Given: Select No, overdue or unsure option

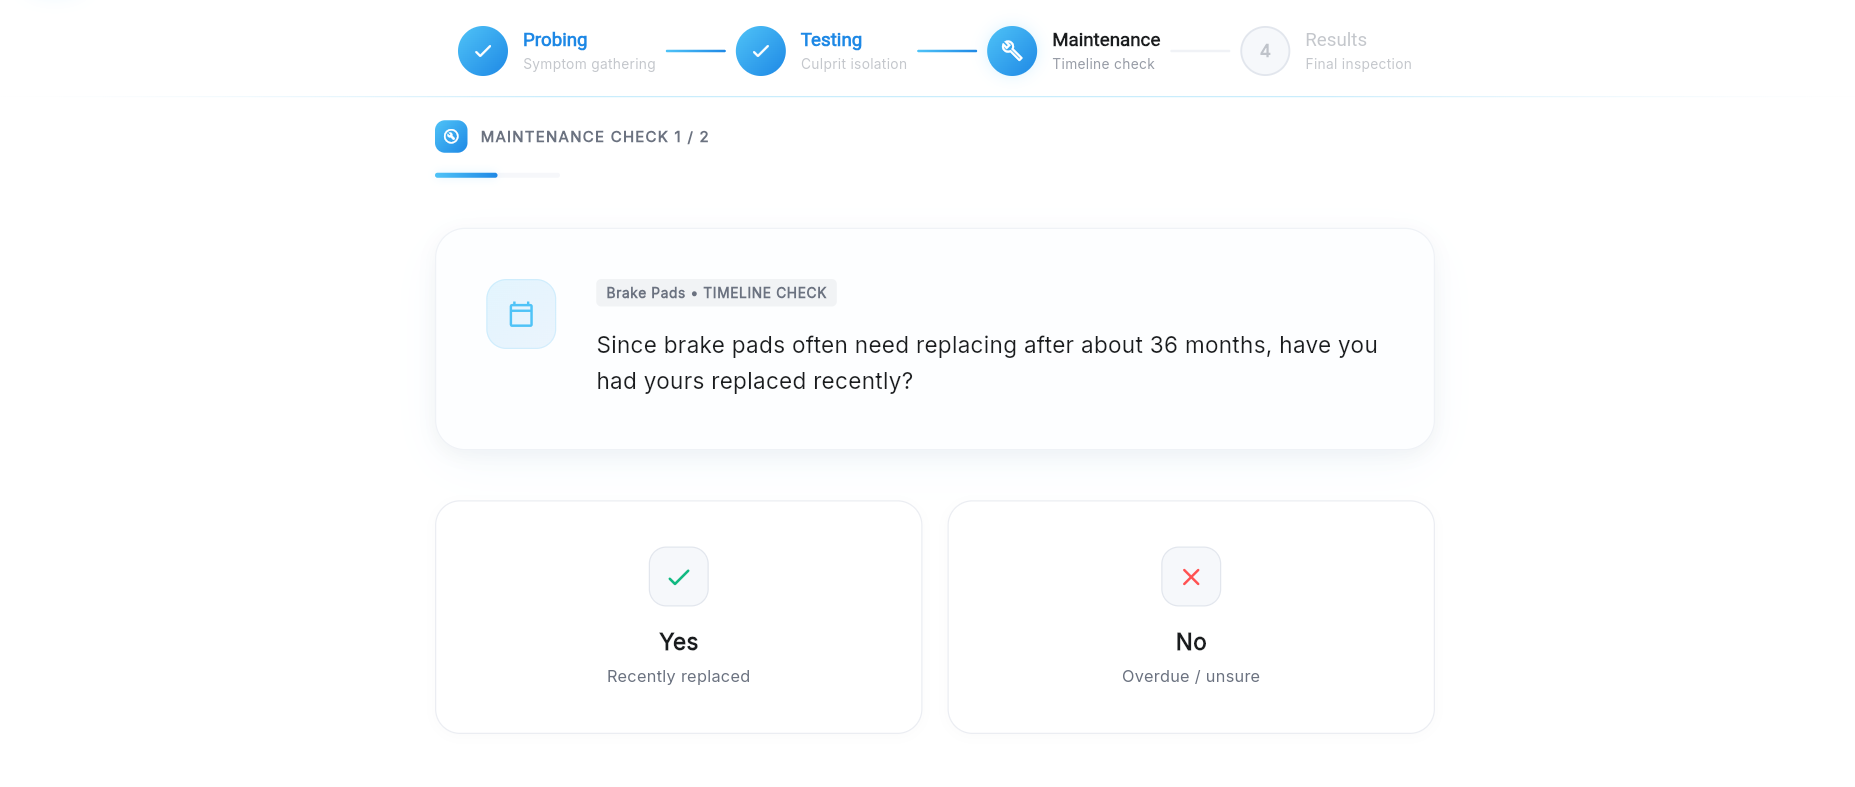Looking at the screenshot, I should click(1191, 617).
